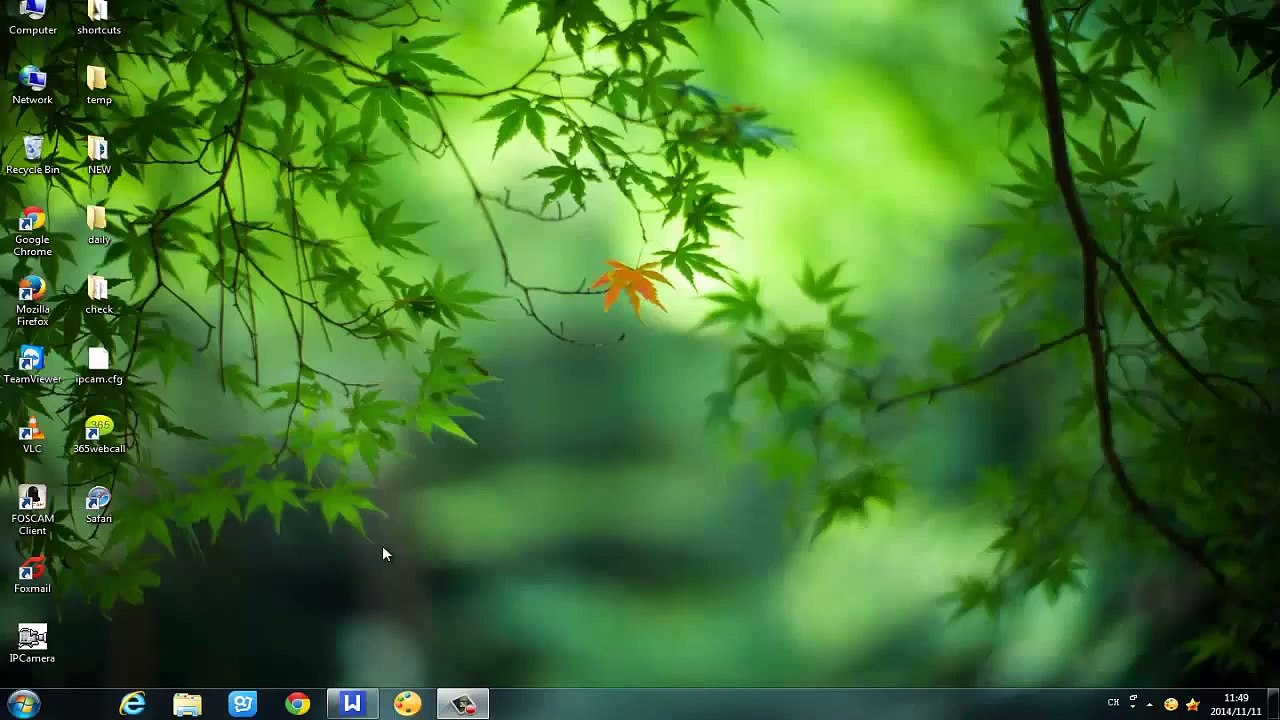1280x720 pixels.
Task: Open the clock showing 11:49
Action: click(x=1236, y=704)
